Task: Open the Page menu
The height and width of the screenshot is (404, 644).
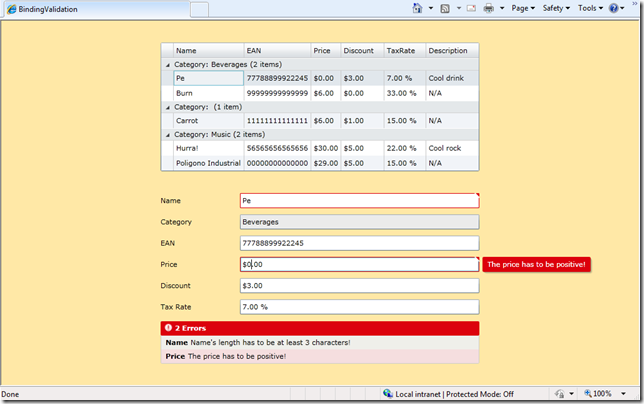Action: point(524,8)
